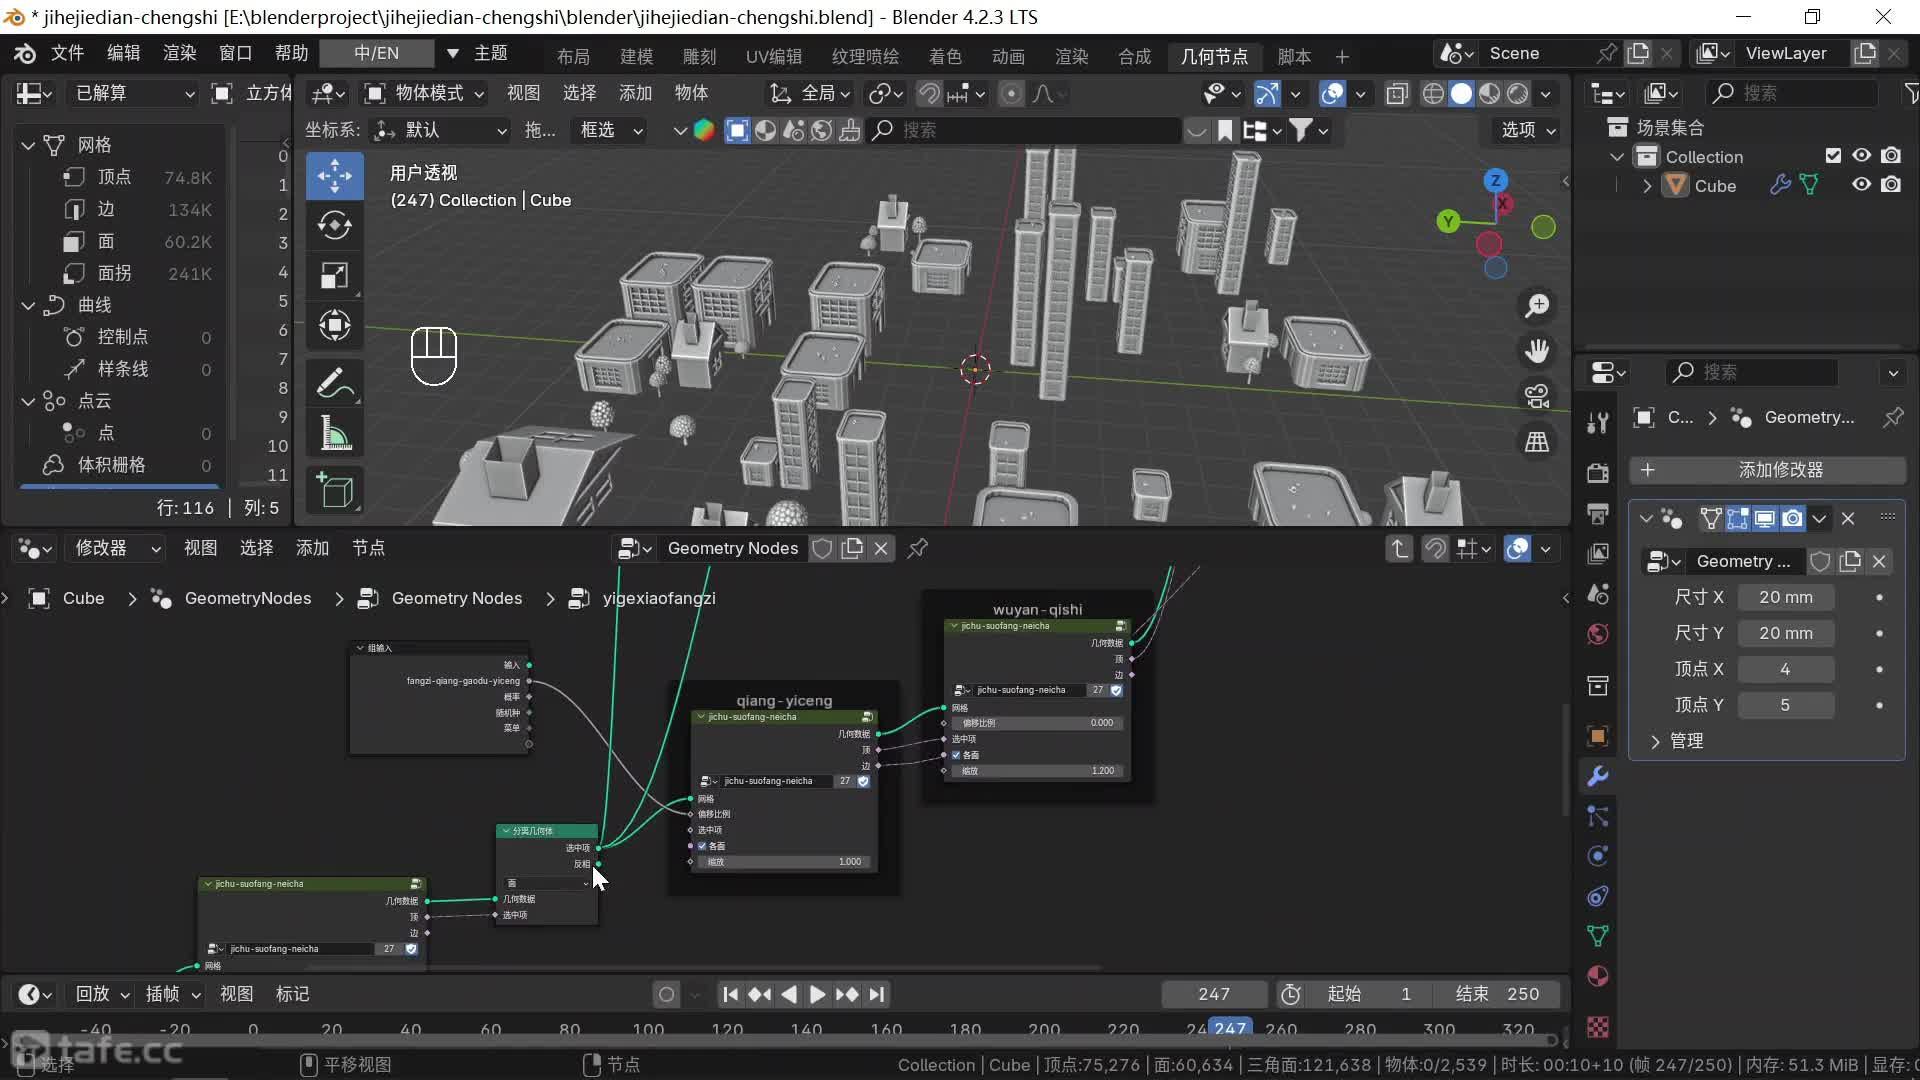The image size is (1920, 1080).
Task: Select the Measure tool
Action: pyautogui.click(x=334, y=434)
